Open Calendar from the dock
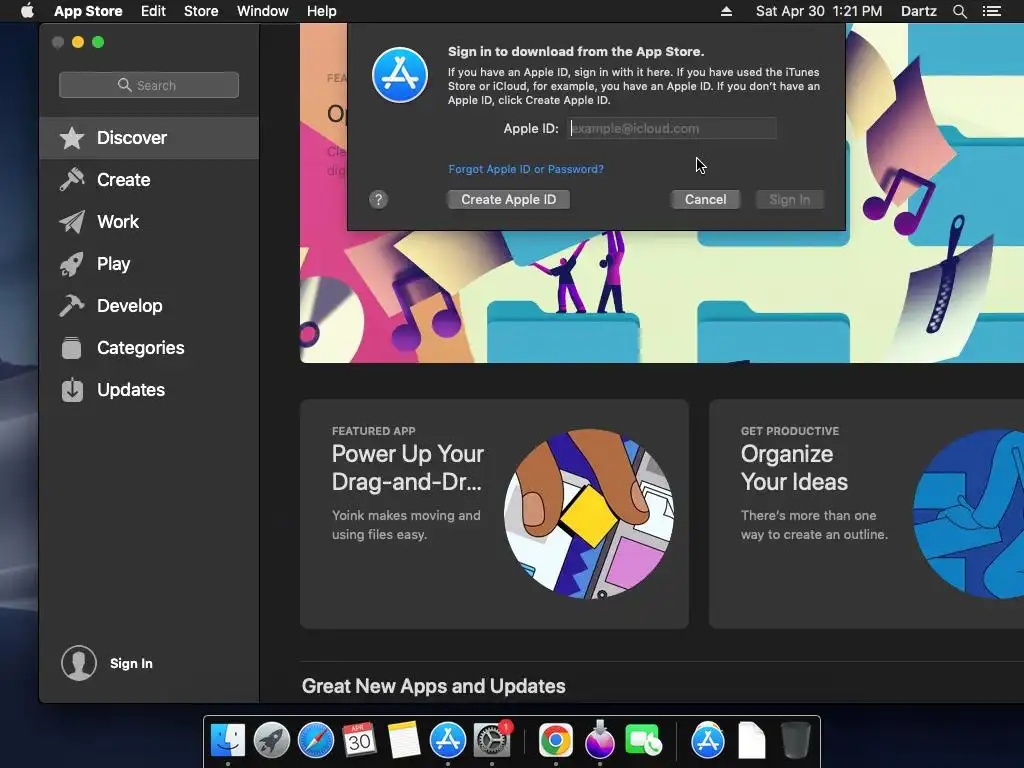The width and height of the screenshot is (1024, 768). (359, 740)
